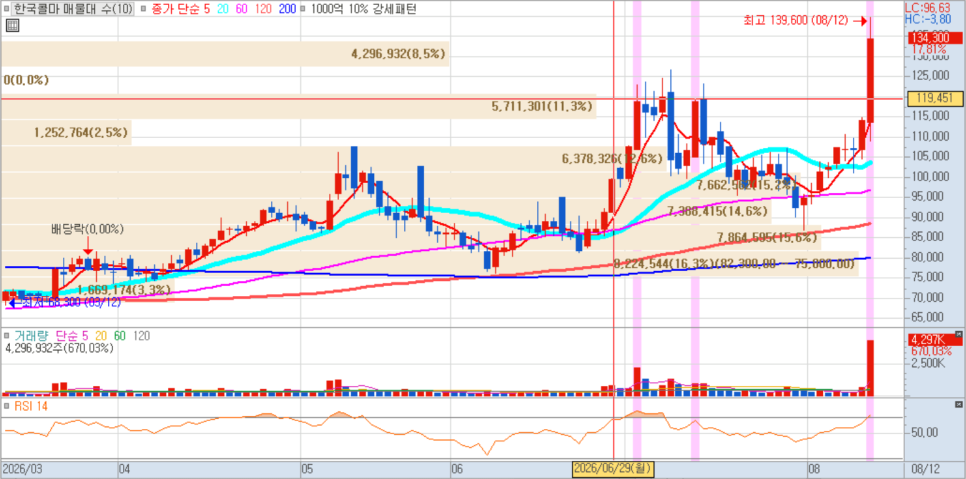Image resolution: width=966 pixels, height=479 pixels.
Task: Click the 2,500K volume axis label
Action: coord(928,364)
